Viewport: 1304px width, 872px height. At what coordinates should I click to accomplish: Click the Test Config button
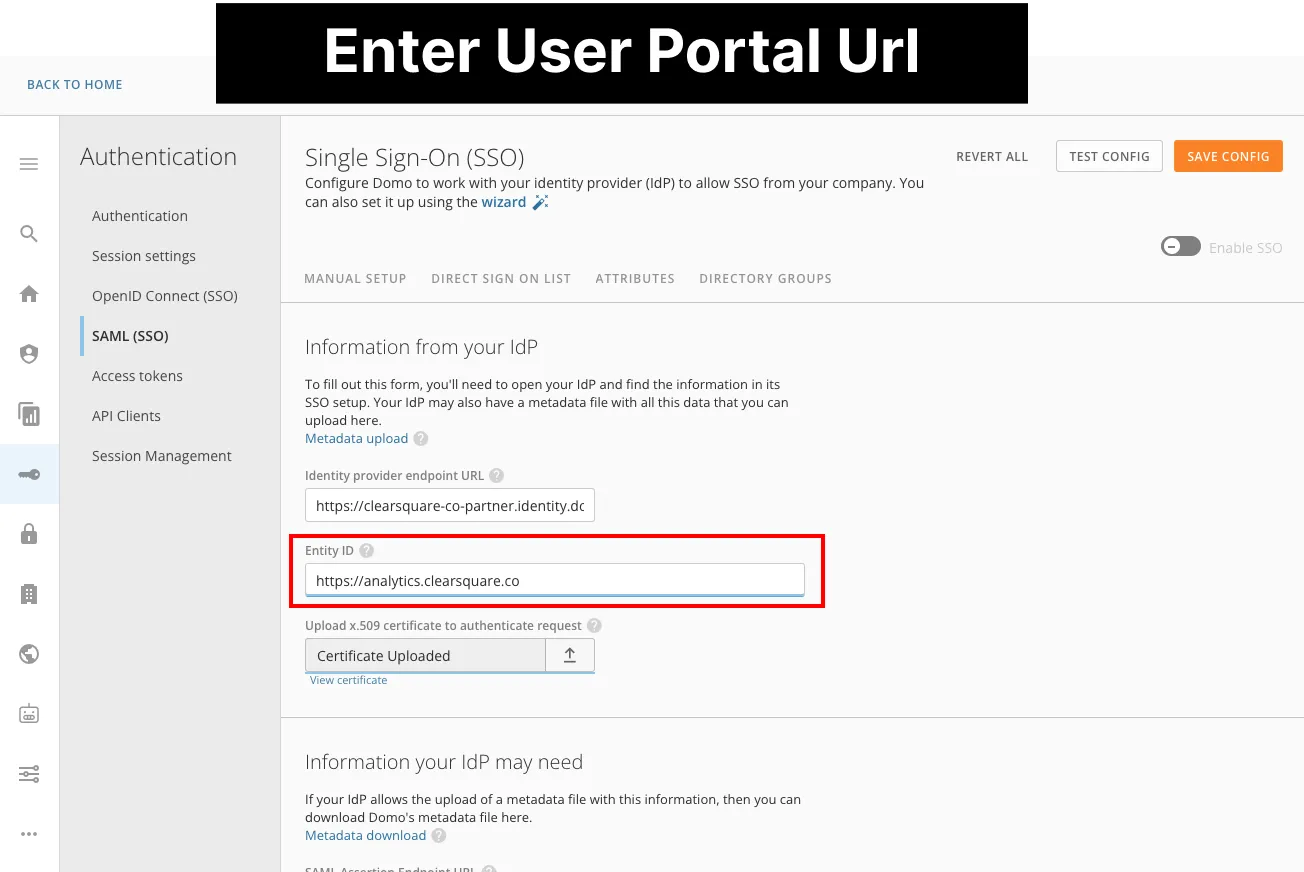coord(1109,156)
